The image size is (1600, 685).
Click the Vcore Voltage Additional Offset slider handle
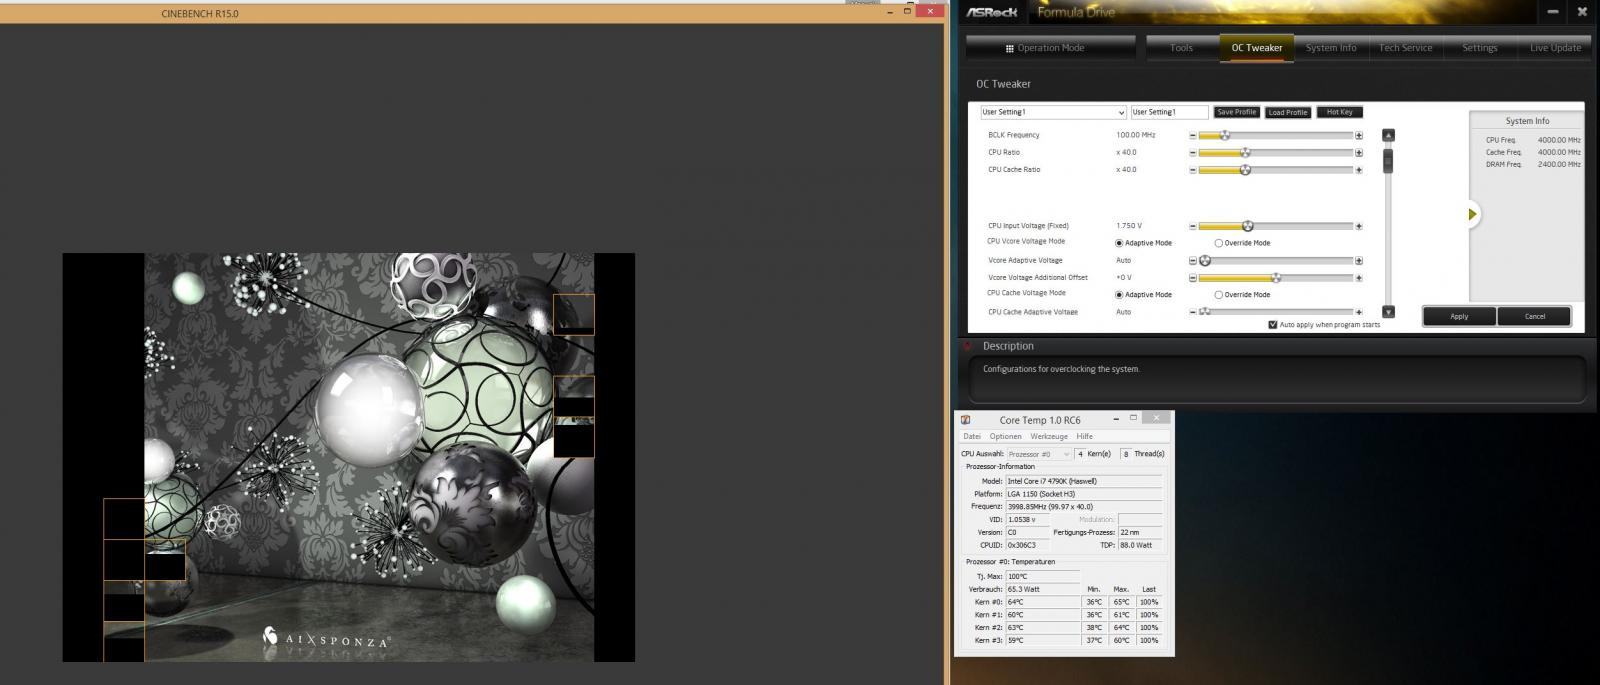point(1276,278)
